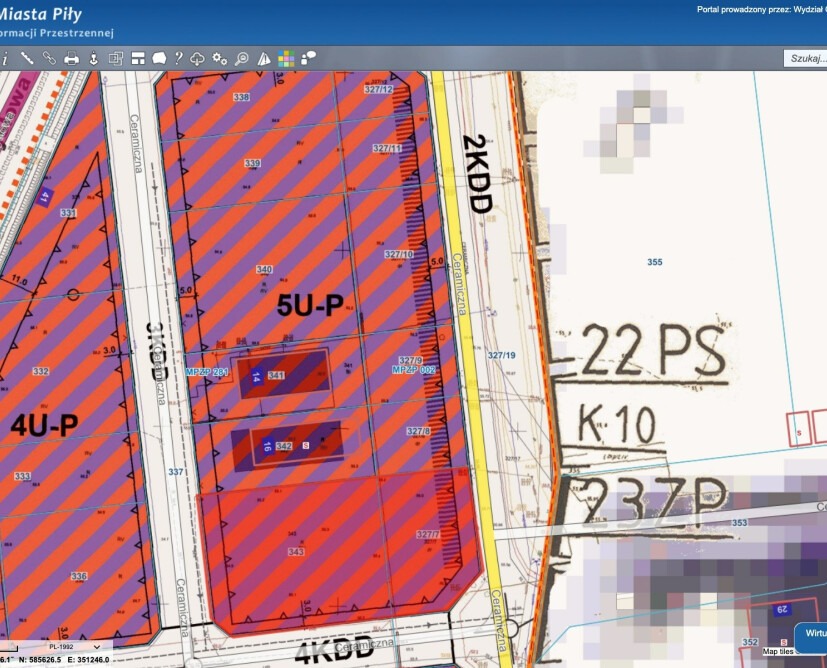Screen dimensions: 827x668
Task: Click the street view person icon
Action: (93, 58)
